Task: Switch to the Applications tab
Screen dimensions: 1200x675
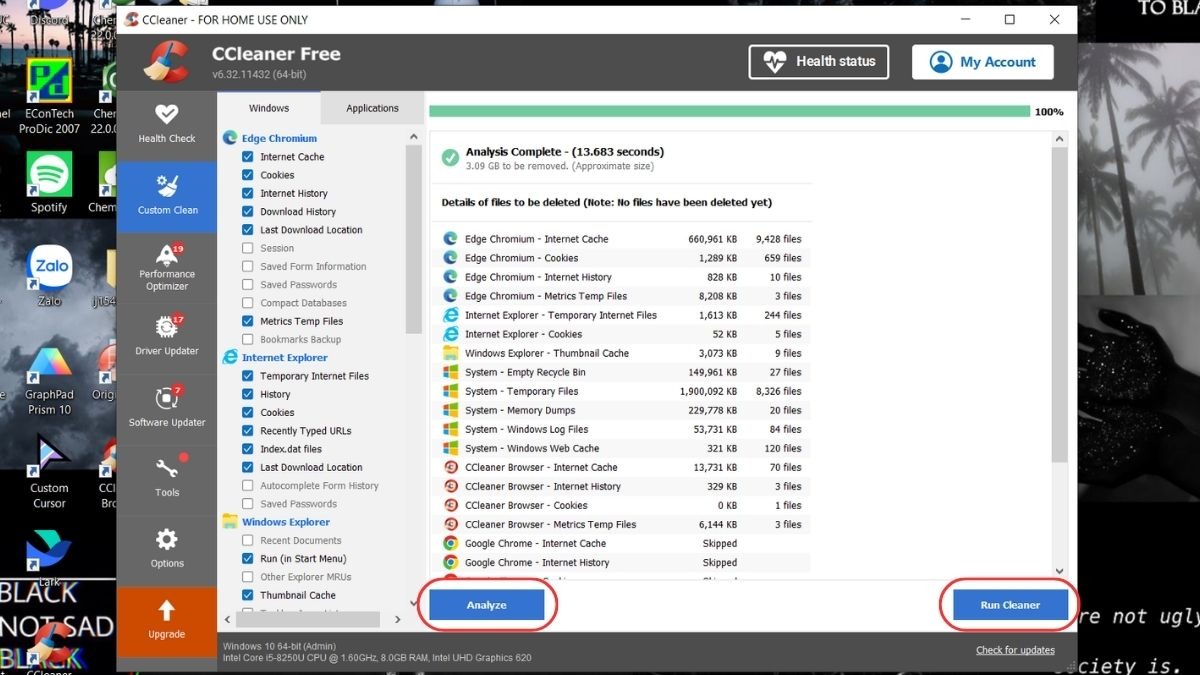Action: [x=372, y=108]
